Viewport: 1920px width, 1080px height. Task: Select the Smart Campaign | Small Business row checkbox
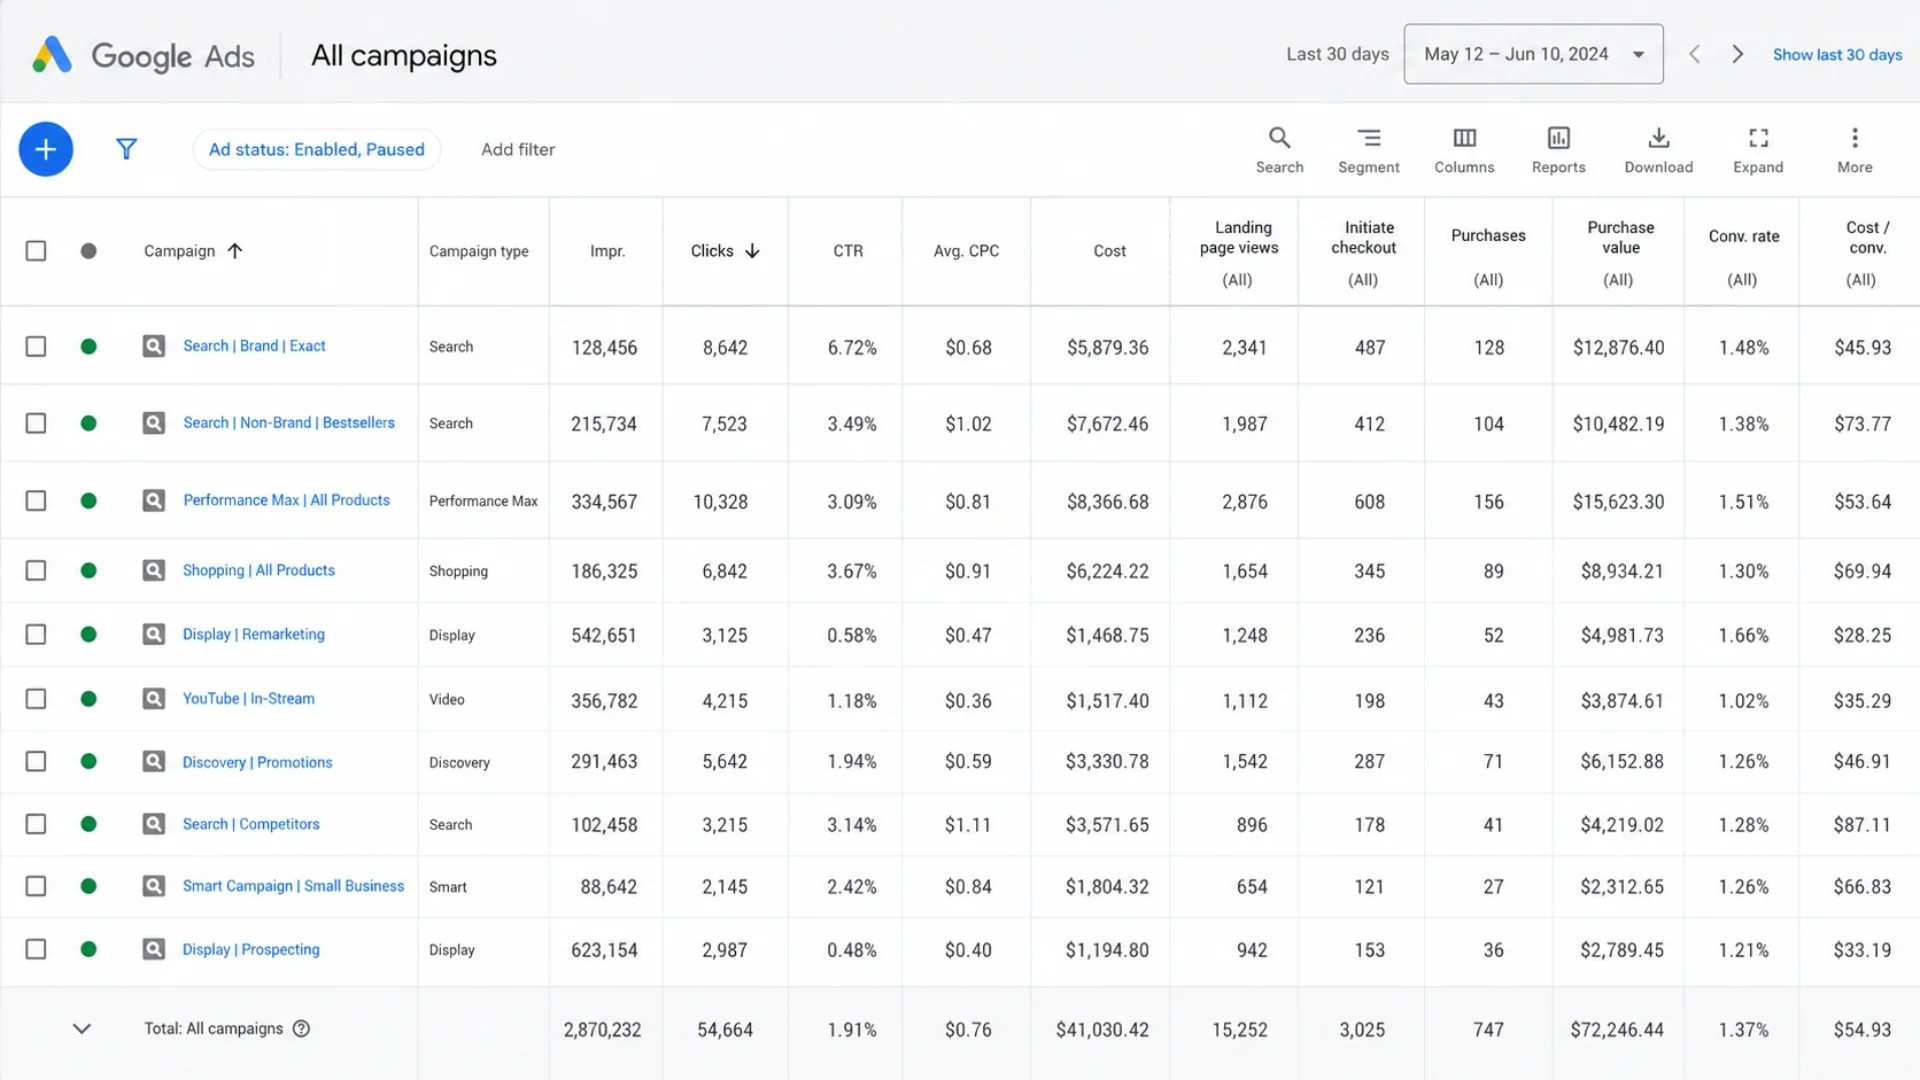pyautogui.click(x=36, y=886)
